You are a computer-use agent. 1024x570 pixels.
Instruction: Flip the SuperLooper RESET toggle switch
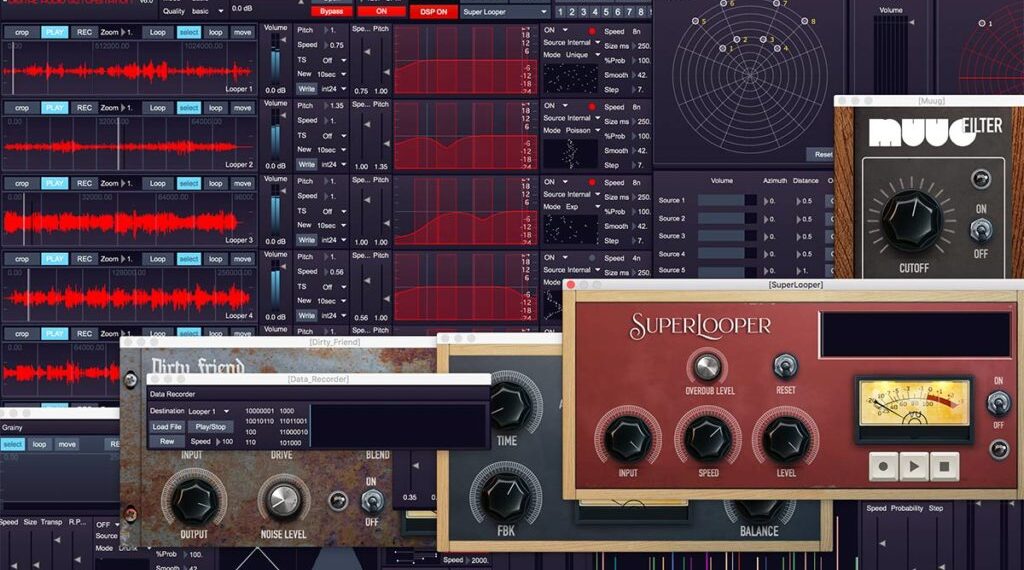click(x=786, y=366)
